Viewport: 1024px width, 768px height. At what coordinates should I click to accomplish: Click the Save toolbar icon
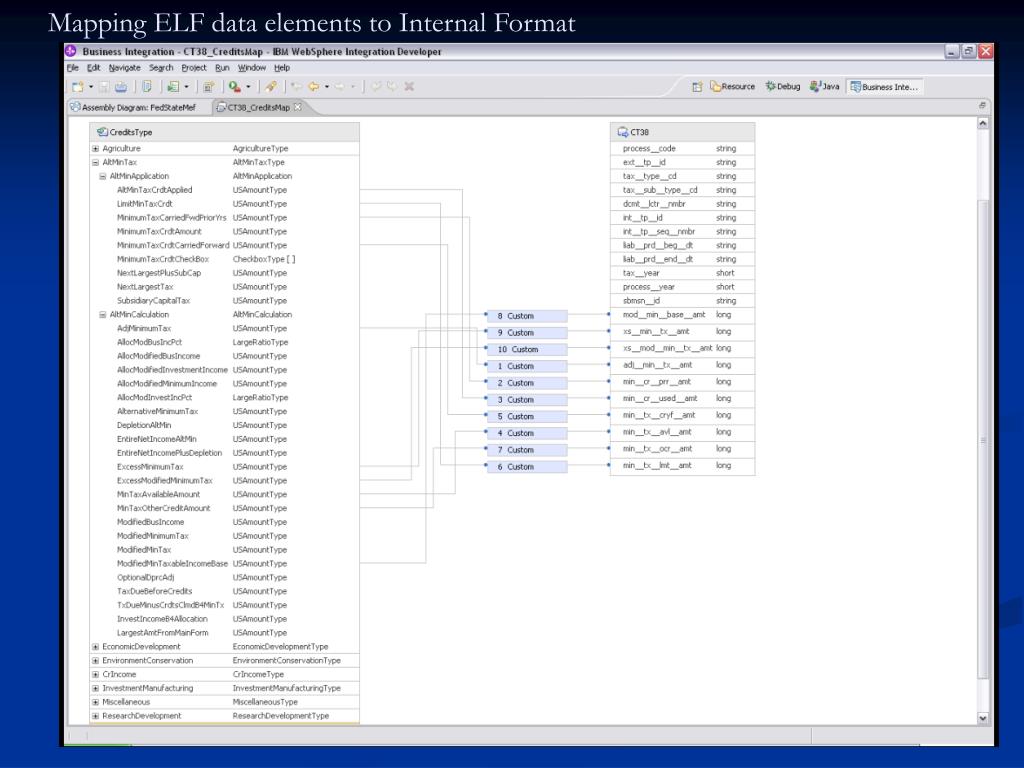pos(104,86)
